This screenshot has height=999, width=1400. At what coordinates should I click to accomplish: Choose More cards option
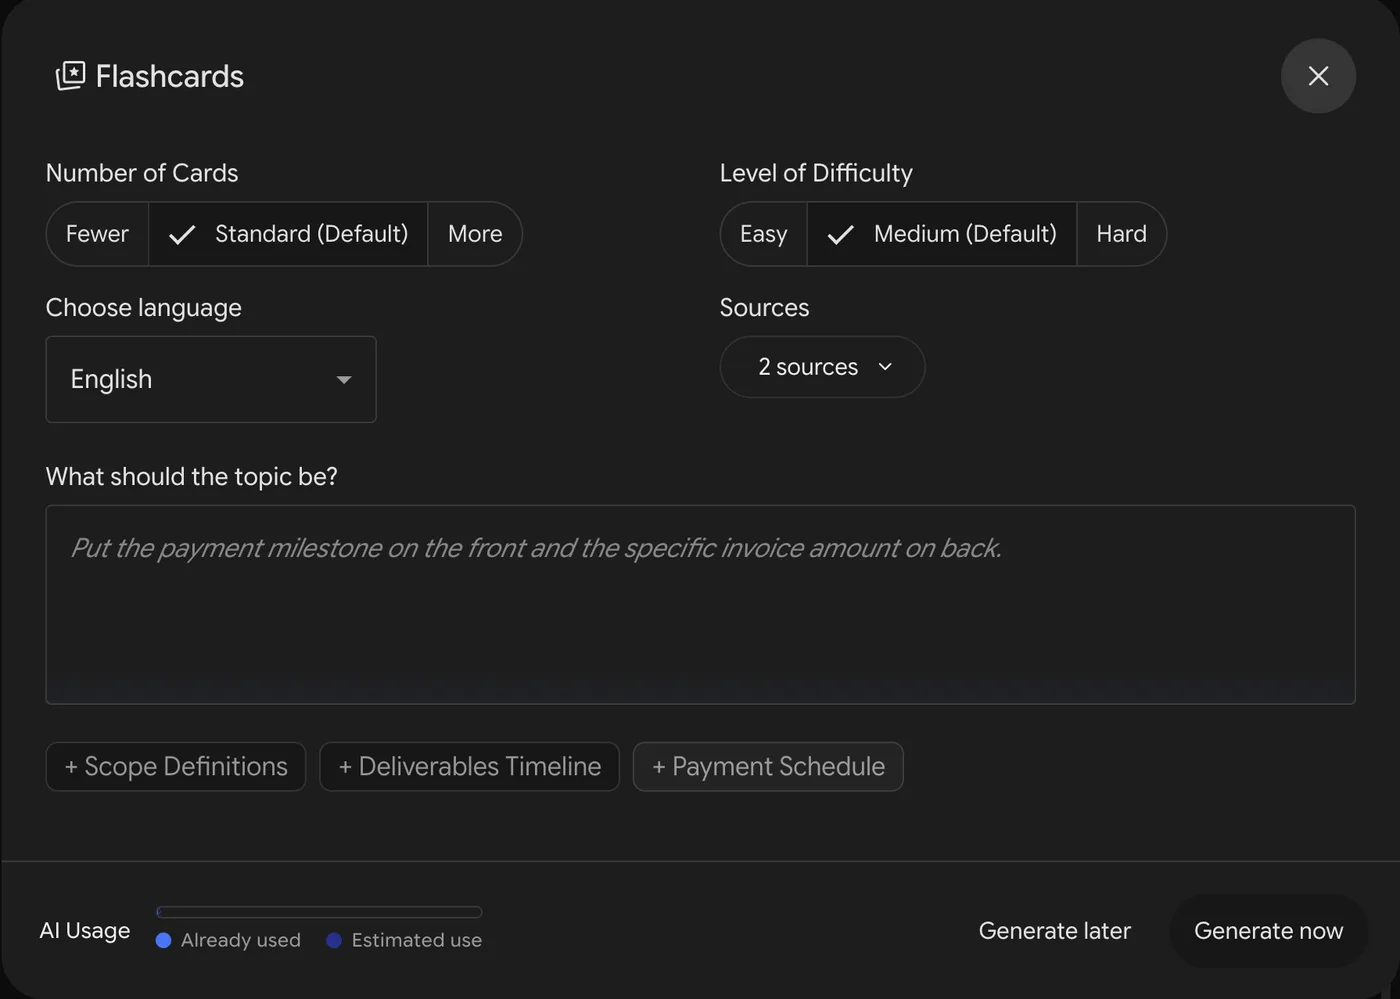point(475,234)
